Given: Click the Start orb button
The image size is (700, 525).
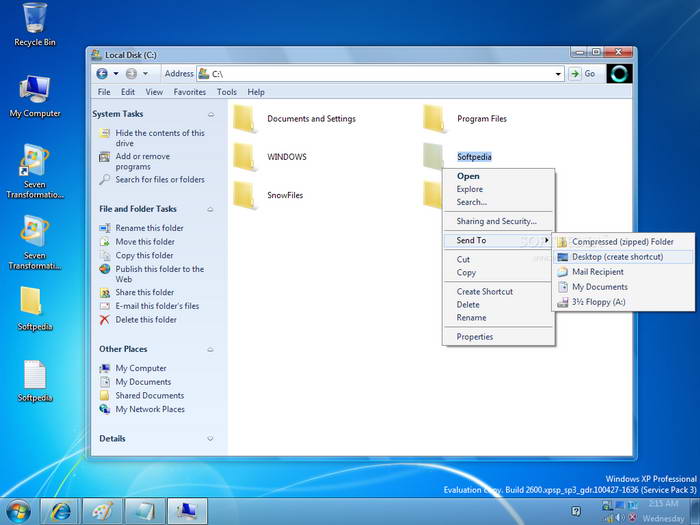Looking at the screenshot, I should pyautogui.click(x=18, y=512).
